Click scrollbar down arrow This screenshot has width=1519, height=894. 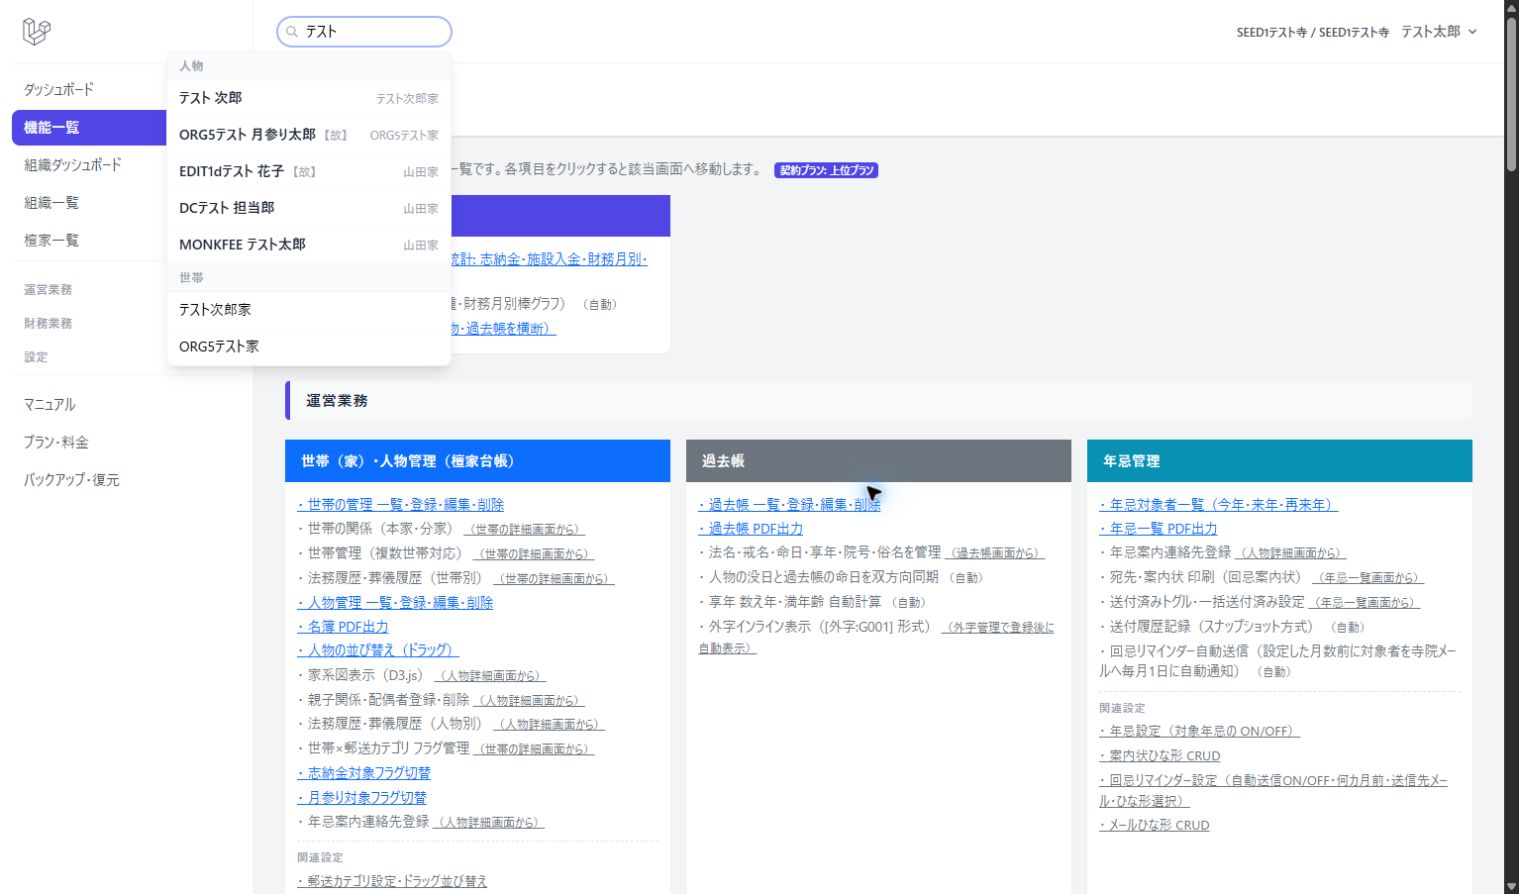click(x=1511, y=886)
